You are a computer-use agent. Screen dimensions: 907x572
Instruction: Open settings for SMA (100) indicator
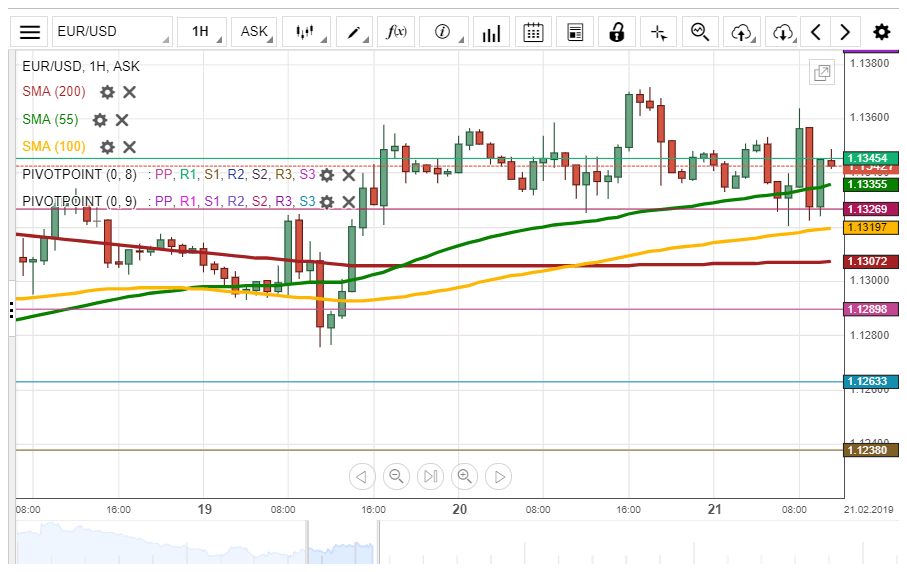pyautogui.click(x=107, y=147)
